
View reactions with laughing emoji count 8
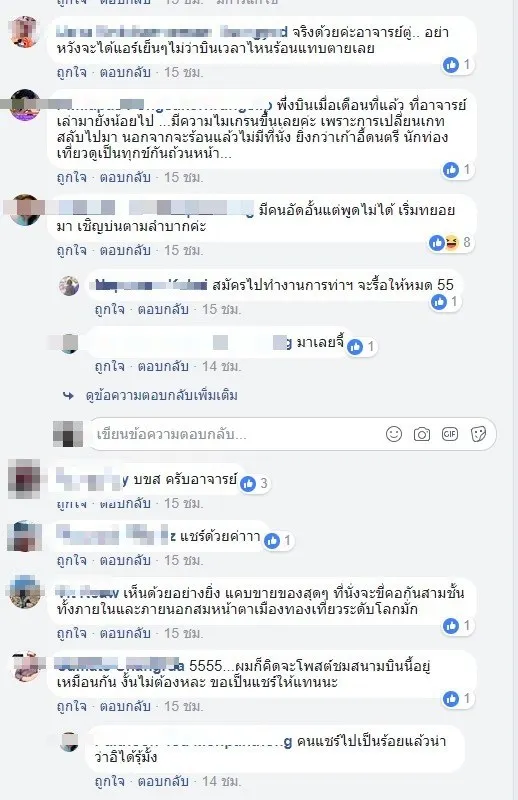[x=452, y=243]
